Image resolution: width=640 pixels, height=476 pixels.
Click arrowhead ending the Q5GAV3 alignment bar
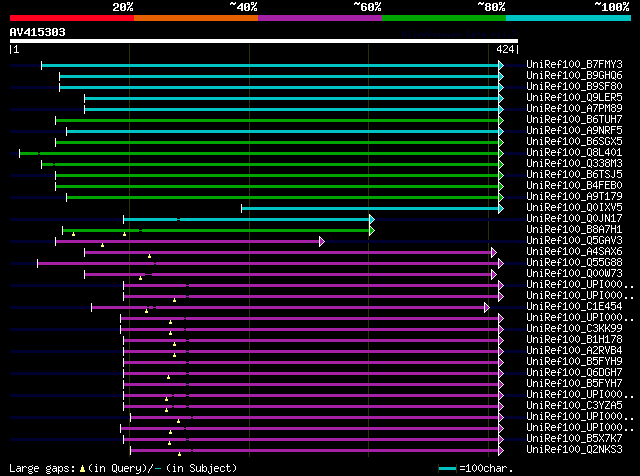pos(321,241)
